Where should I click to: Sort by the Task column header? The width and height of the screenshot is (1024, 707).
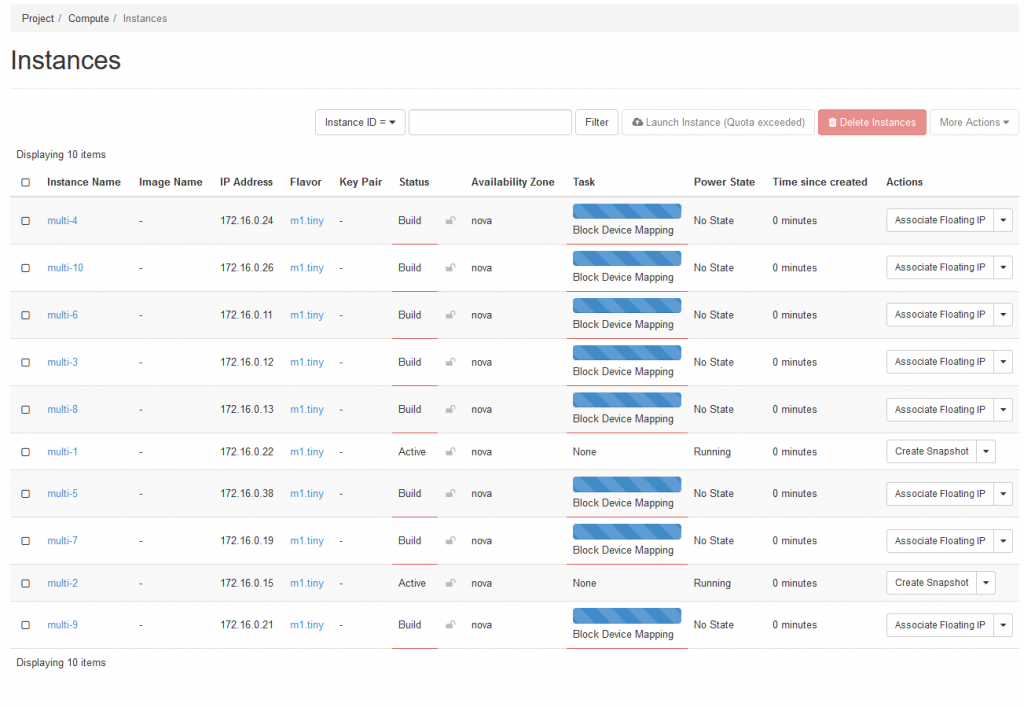click(x=584, y=182)
